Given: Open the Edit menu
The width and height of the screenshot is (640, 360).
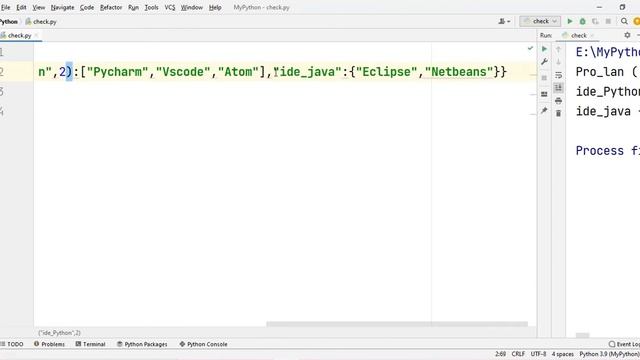Looking at the screenshot, I should (x=21, y=7).
